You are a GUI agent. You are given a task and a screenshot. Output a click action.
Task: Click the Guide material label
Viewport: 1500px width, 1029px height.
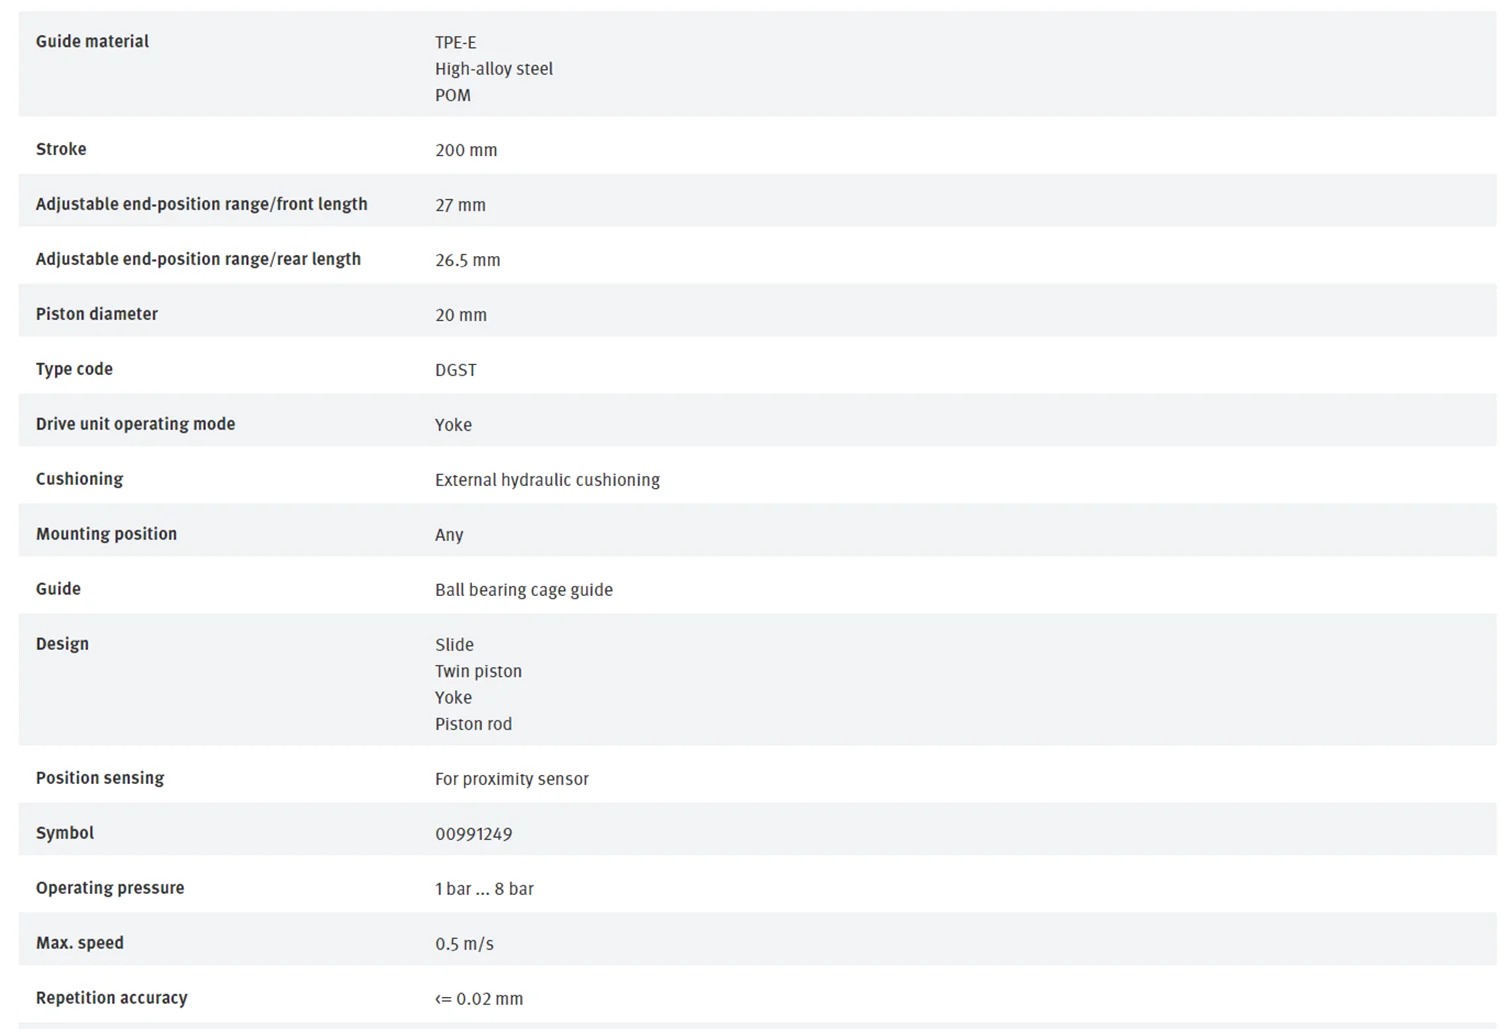tap(92, 41)
